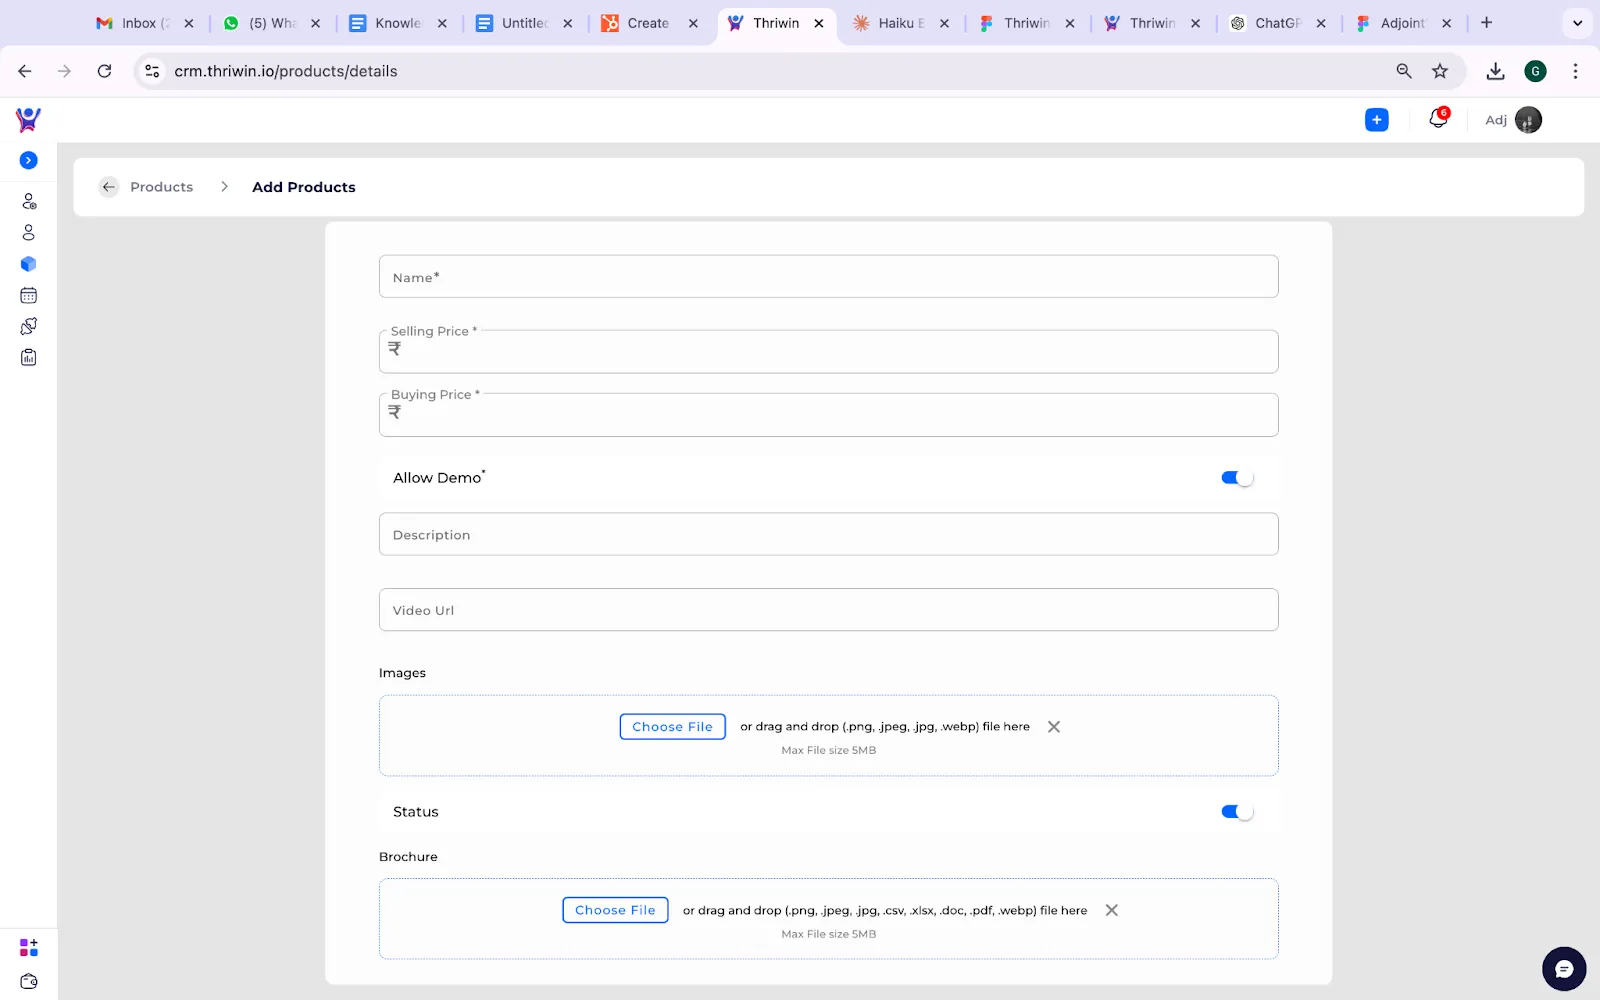Image resolution: width=1600 pixels, height=1000 pixels.
Task: Open browser downloads
Action: tap(1496, 71)
